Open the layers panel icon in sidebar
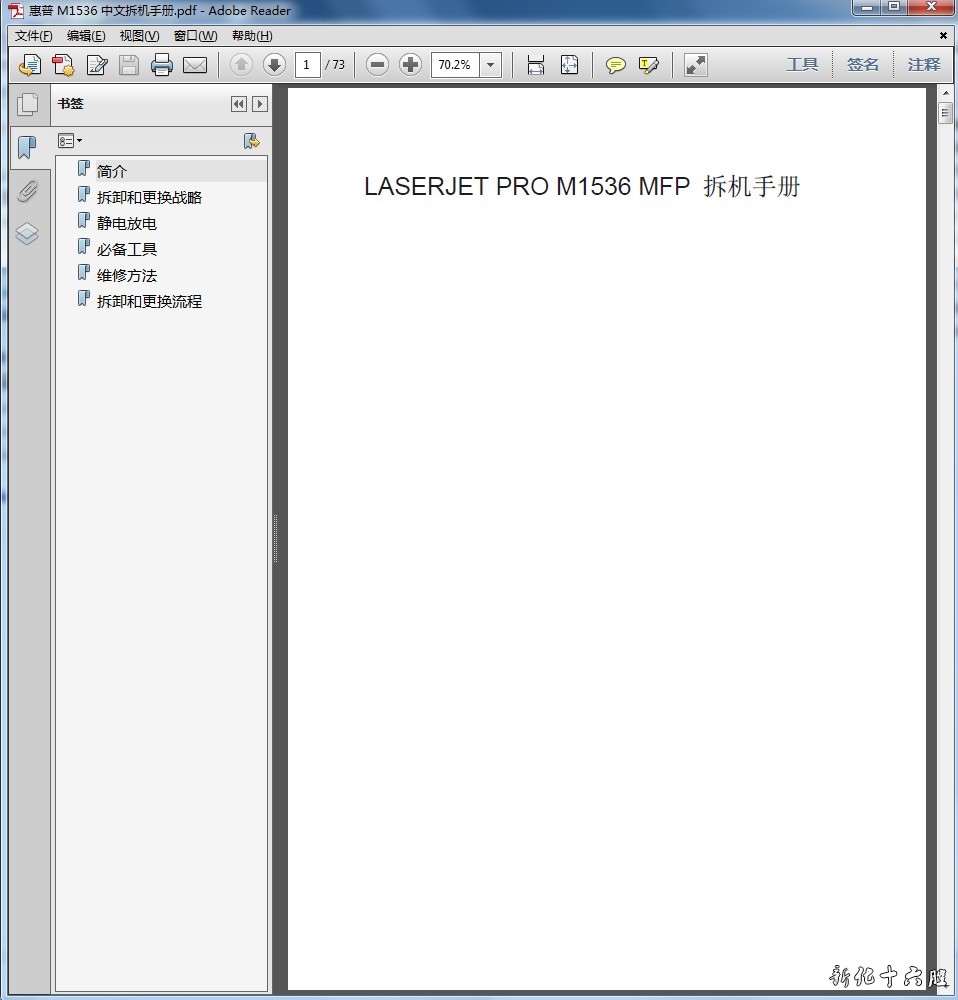Image resolution: width=958 pixels, height=1000 pixels. point(27,234)
